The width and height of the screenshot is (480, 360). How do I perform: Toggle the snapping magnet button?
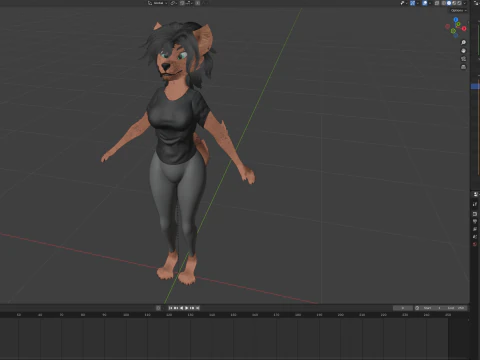pos(182,3)
